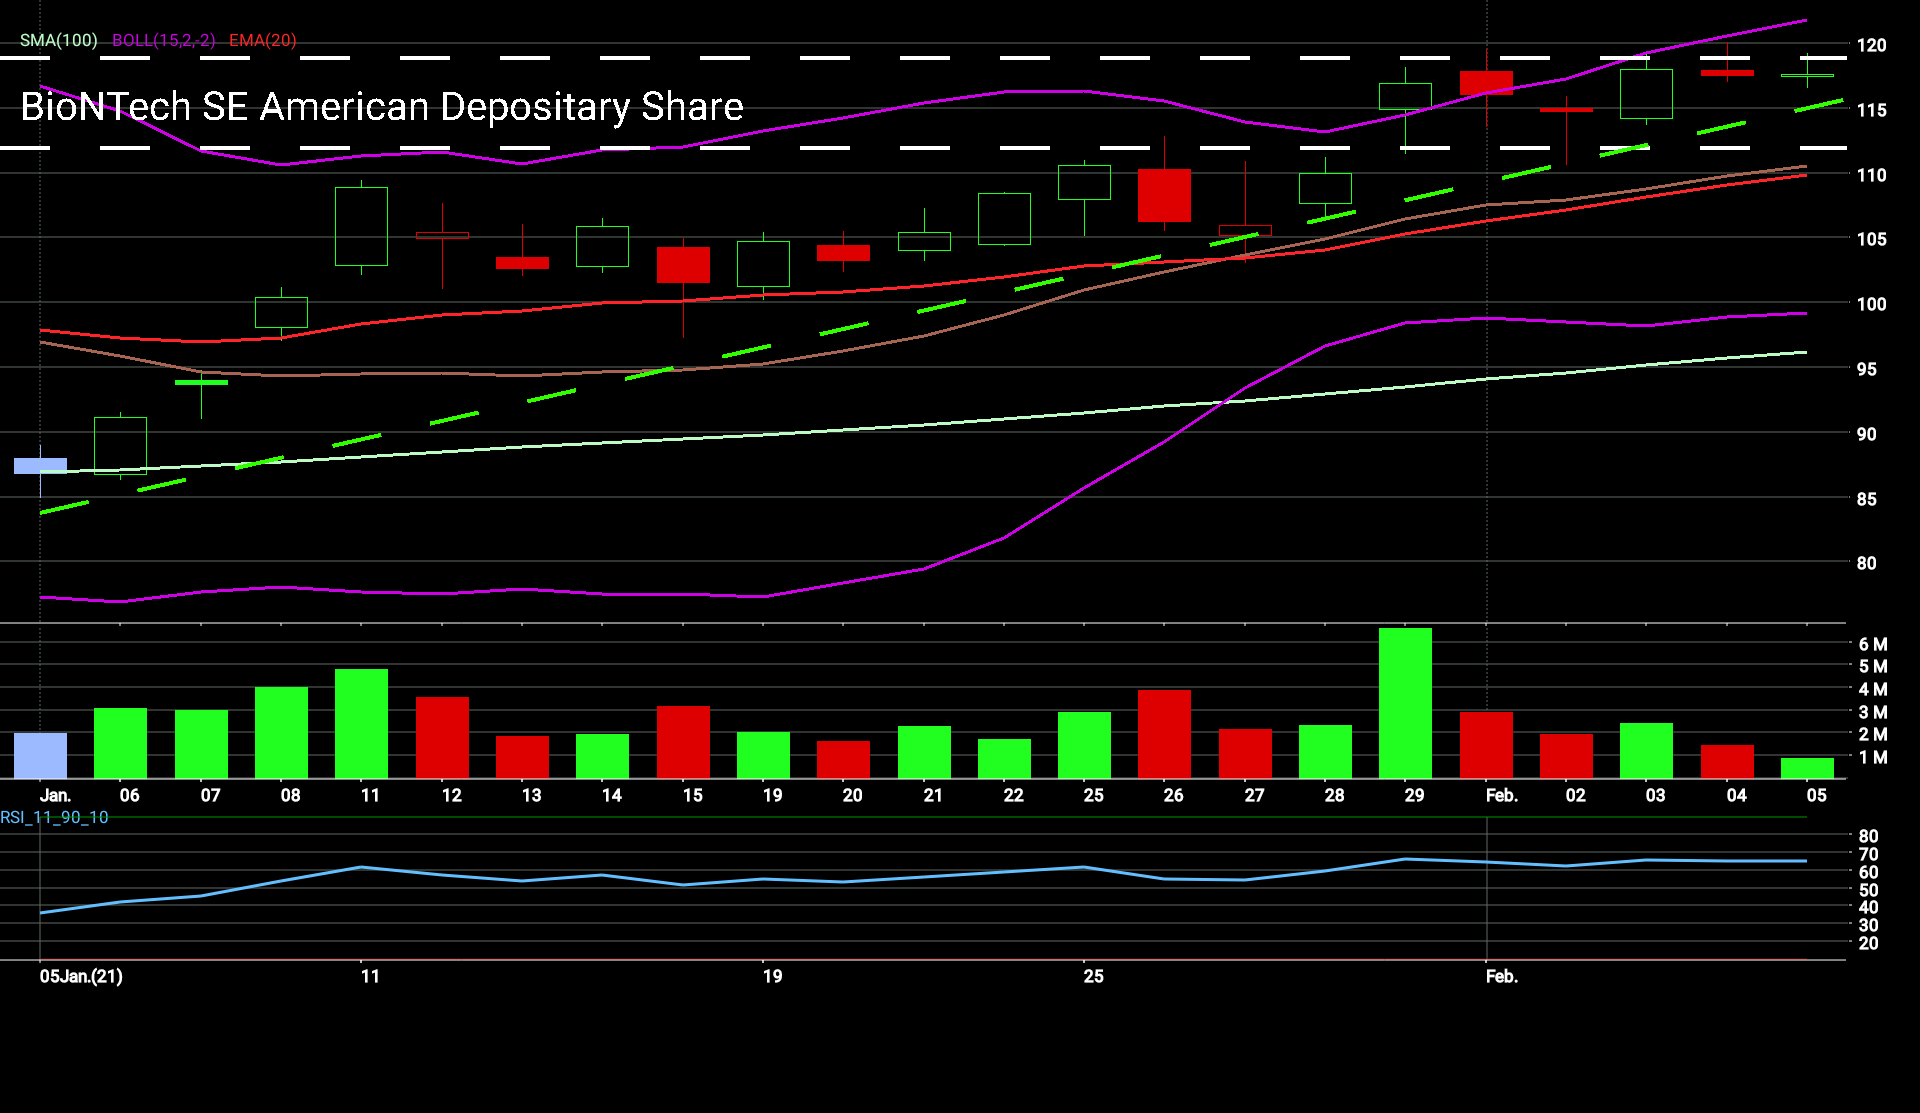1920x1113 pixels.
Task: Click the red candlestick on the 15th
Action: click(x=683, y=265)
